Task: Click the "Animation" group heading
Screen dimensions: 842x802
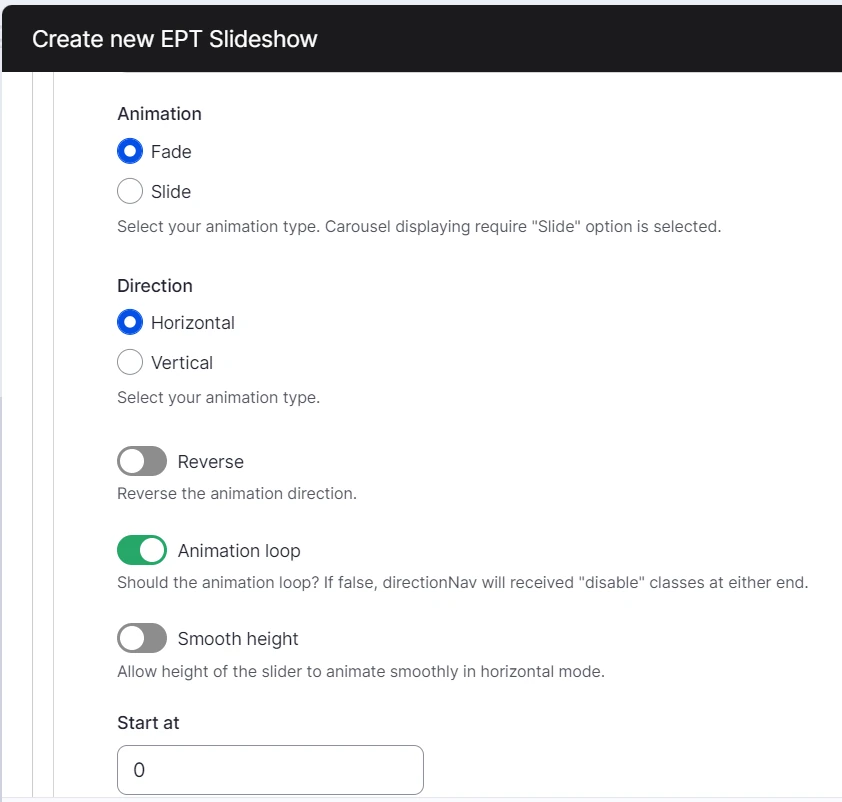Action: [x=159, y=114]
